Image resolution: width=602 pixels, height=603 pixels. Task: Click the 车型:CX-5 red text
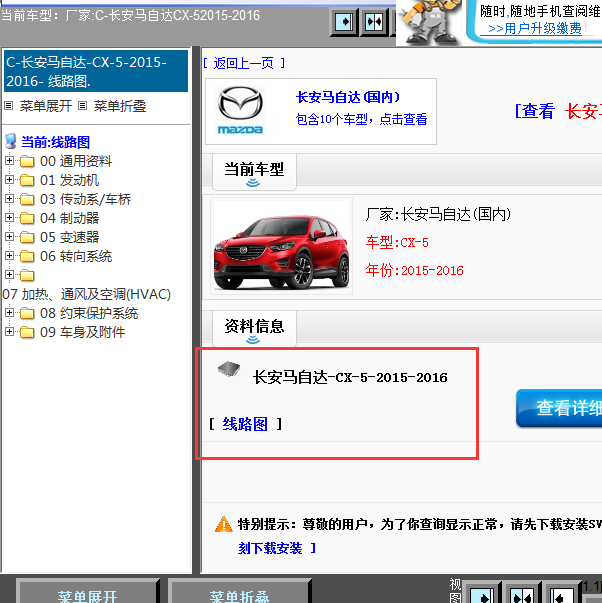coord(397,243)
